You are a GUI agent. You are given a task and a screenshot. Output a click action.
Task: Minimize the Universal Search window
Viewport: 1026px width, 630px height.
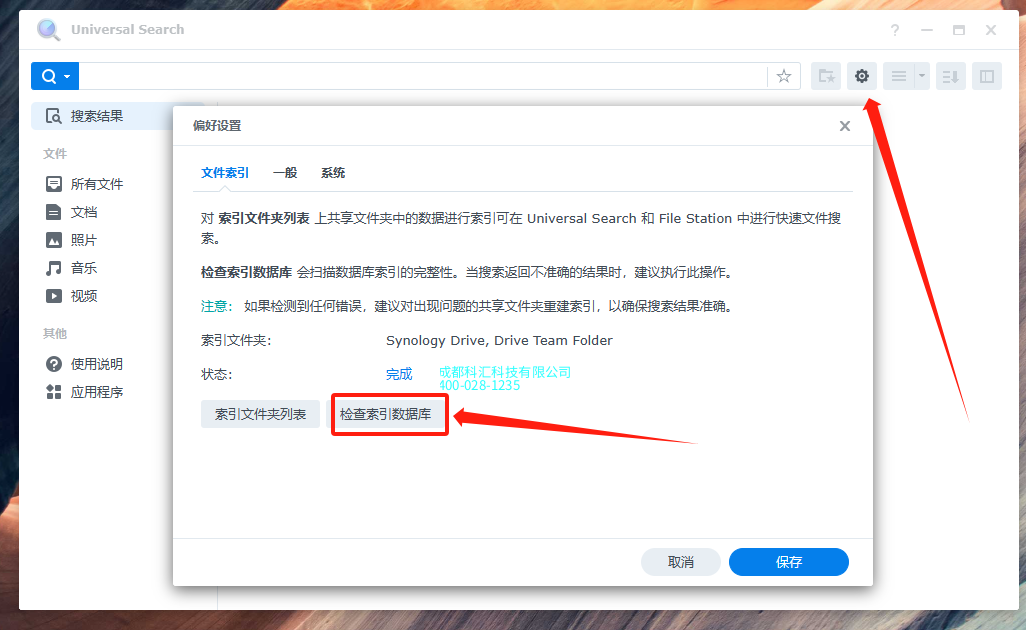point(927,30)
